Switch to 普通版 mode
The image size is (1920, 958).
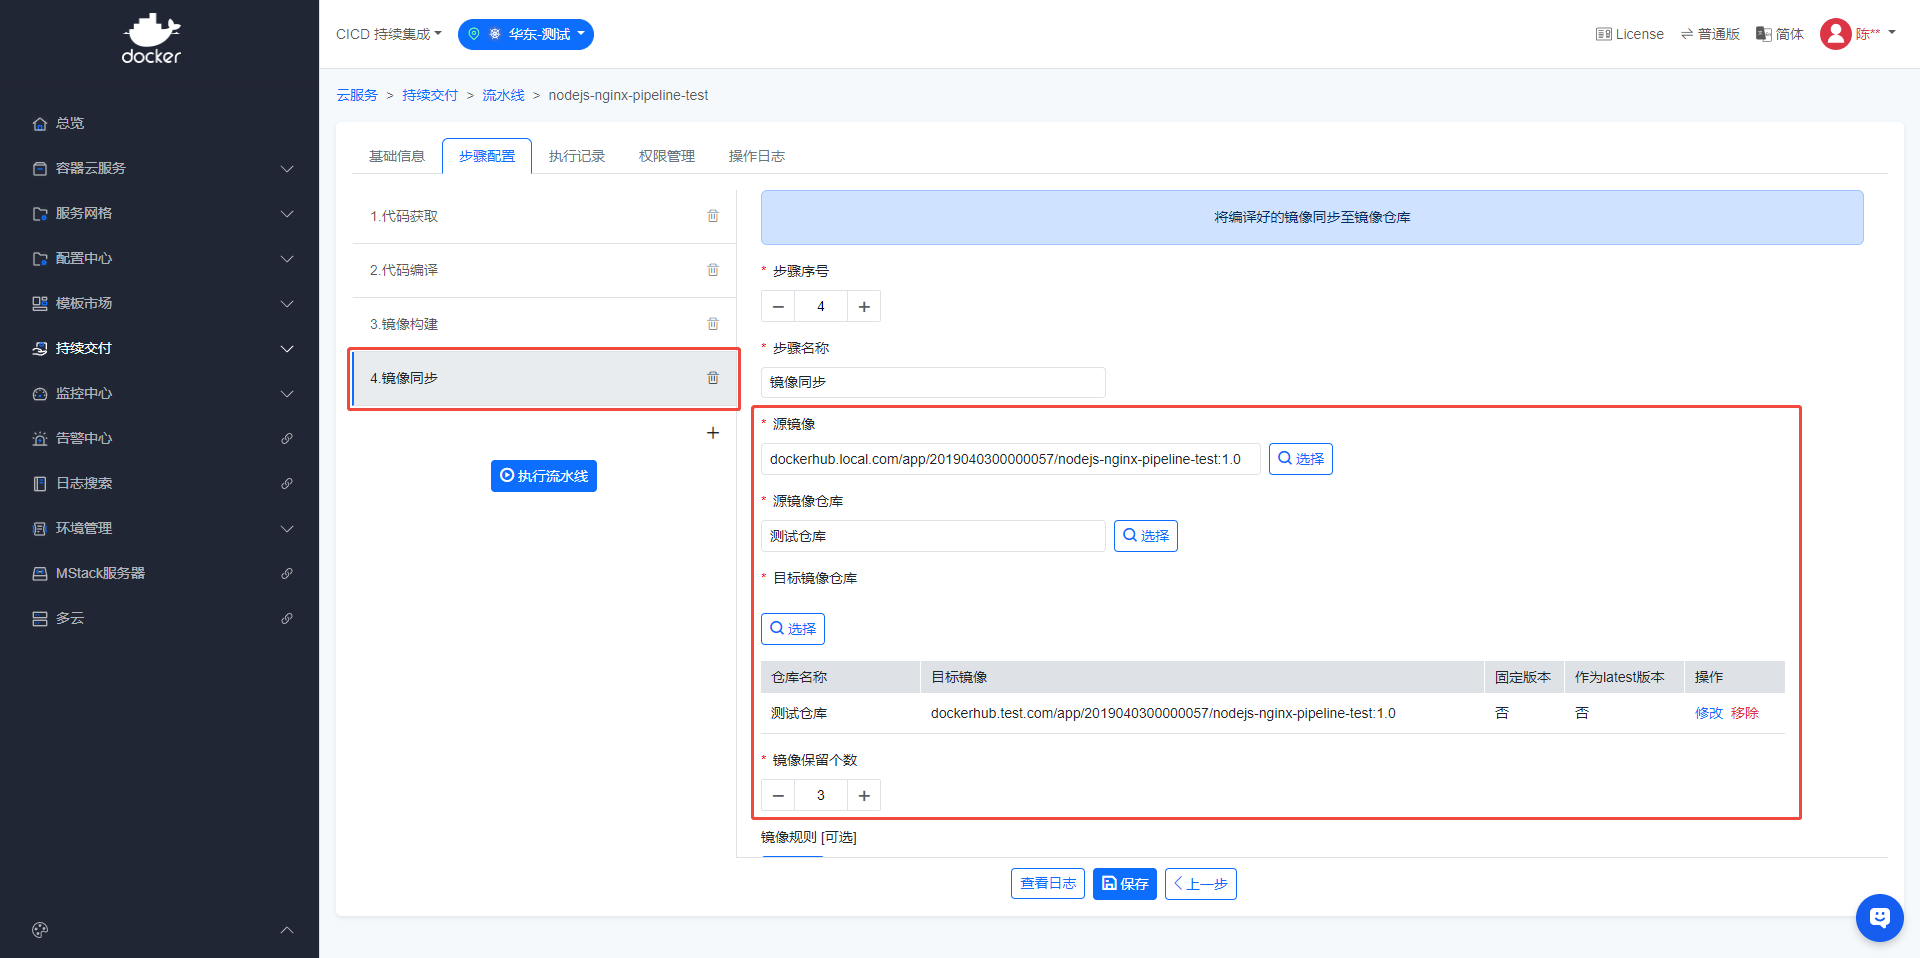pyautogui.click(x=1710, y=34)
